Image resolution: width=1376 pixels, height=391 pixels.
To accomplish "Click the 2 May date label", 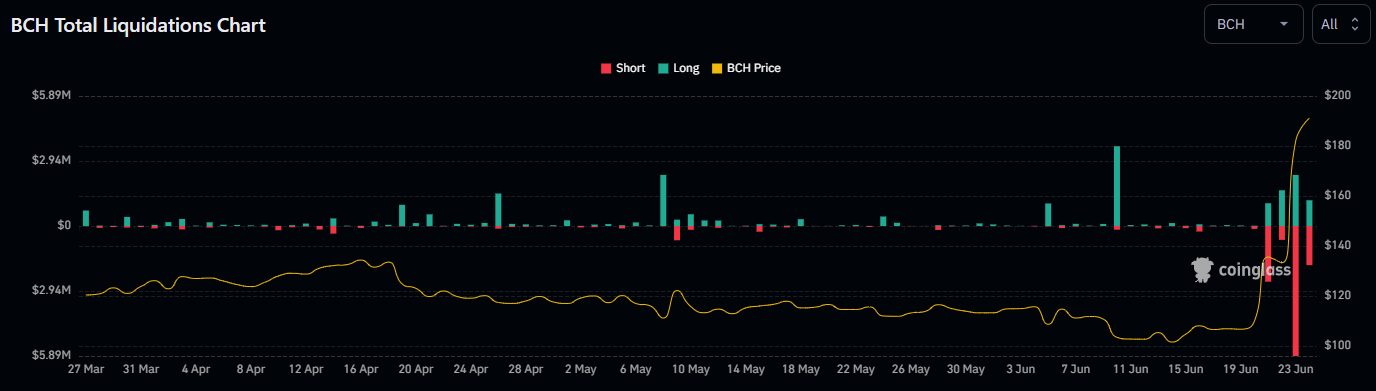I will tap(581, 369).
